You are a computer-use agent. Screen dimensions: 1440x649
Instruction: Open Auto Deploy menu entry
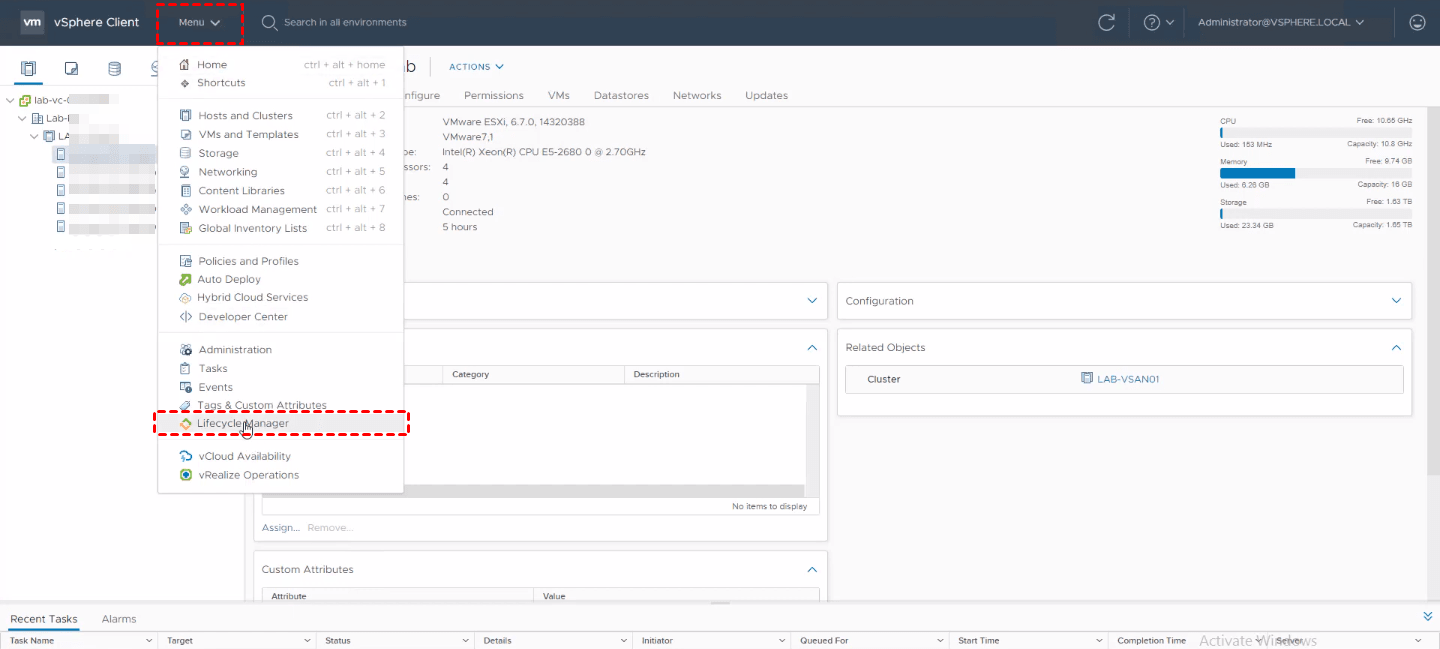(229, 279)
